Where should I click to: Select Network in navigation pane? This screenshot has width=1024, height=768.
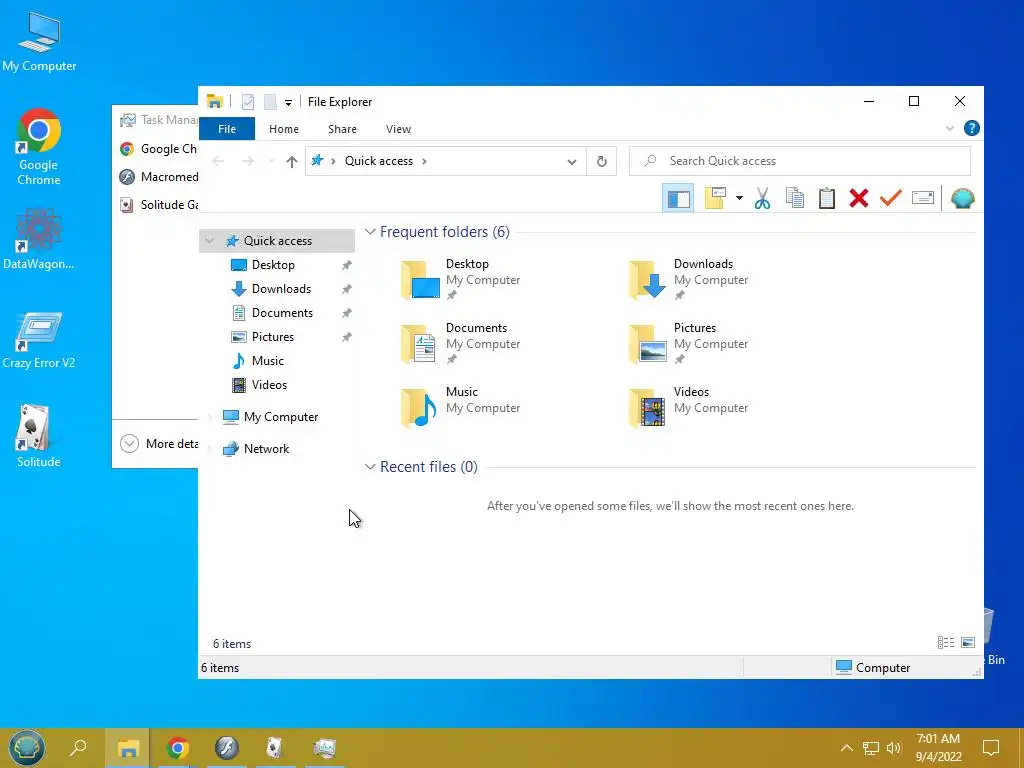coord(266,449)
